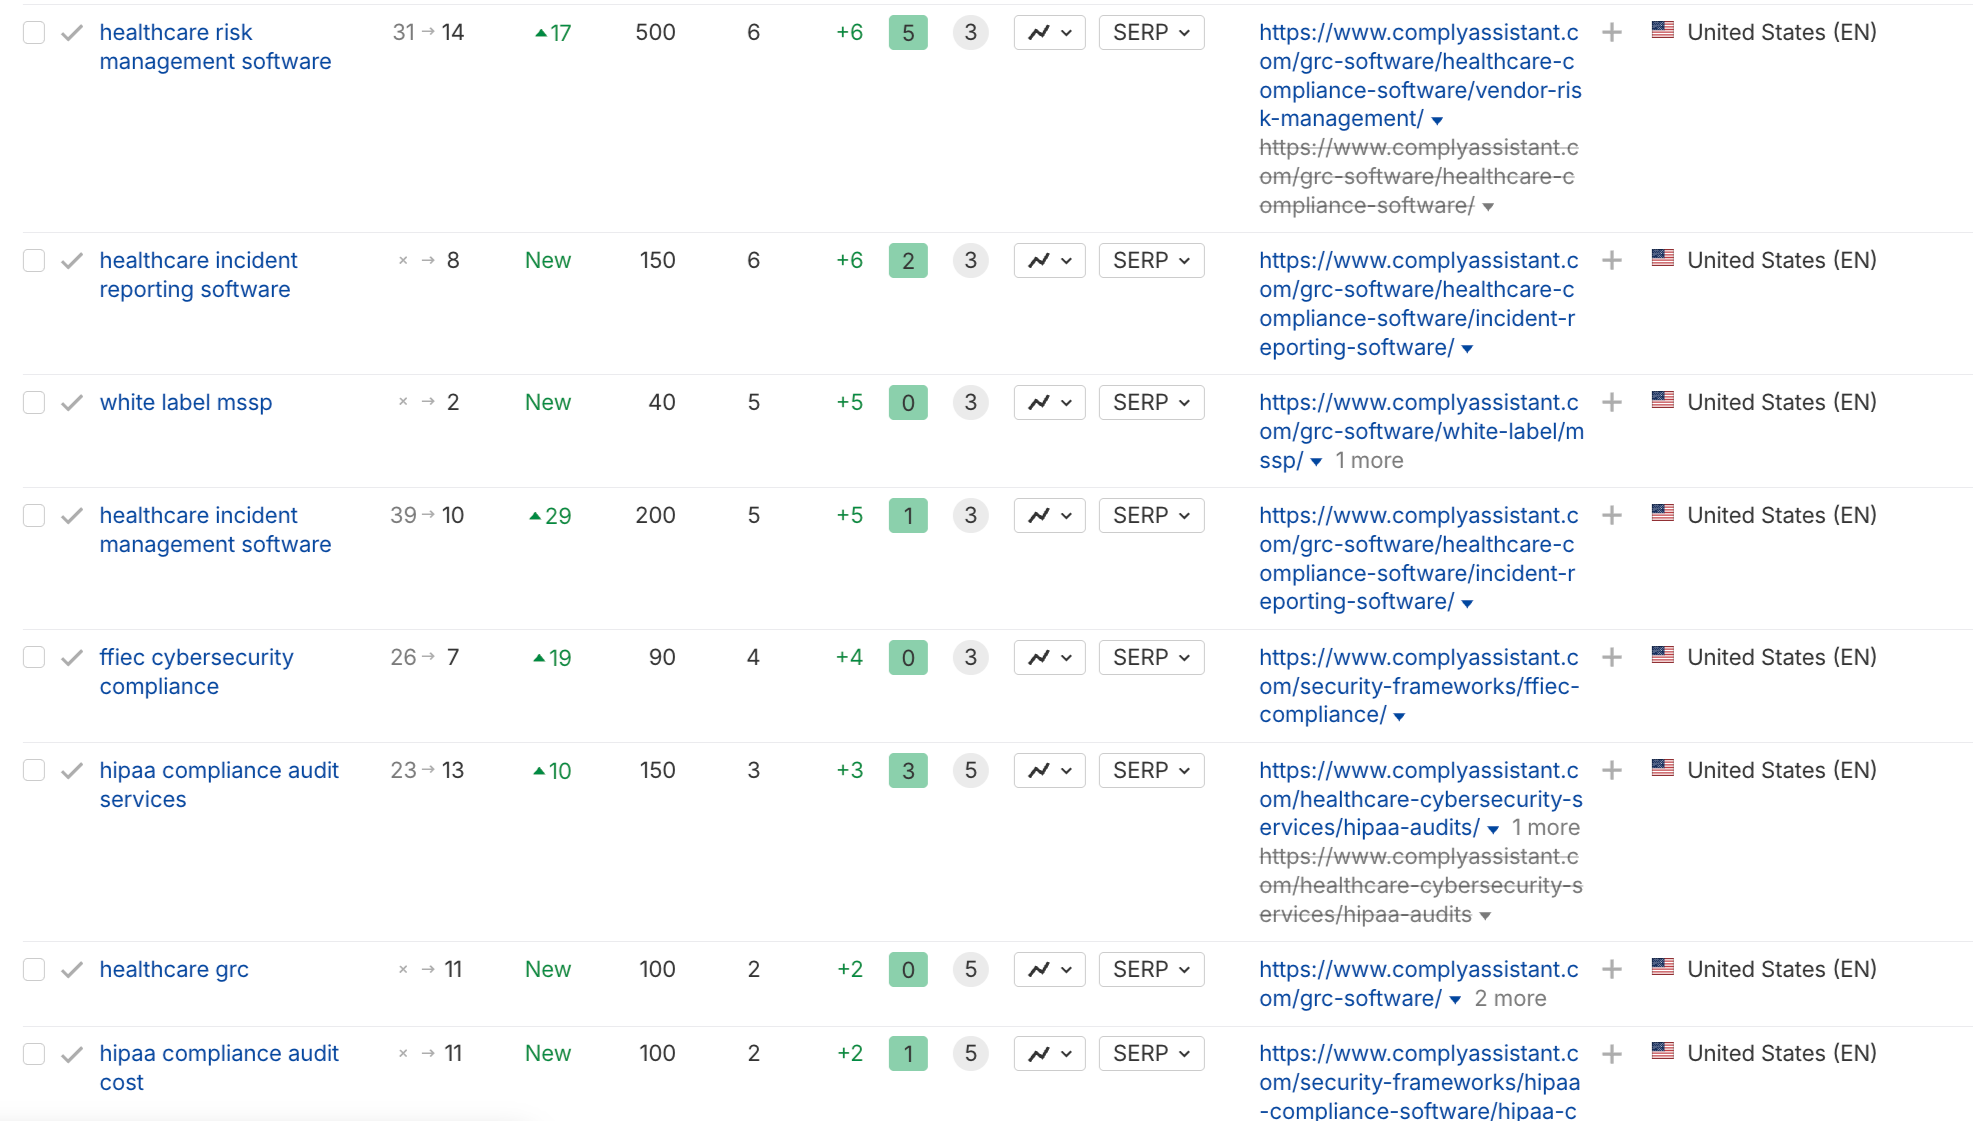Check the hipaa compliance audit services row
Screen dimensions: 1973x1121
34,771
